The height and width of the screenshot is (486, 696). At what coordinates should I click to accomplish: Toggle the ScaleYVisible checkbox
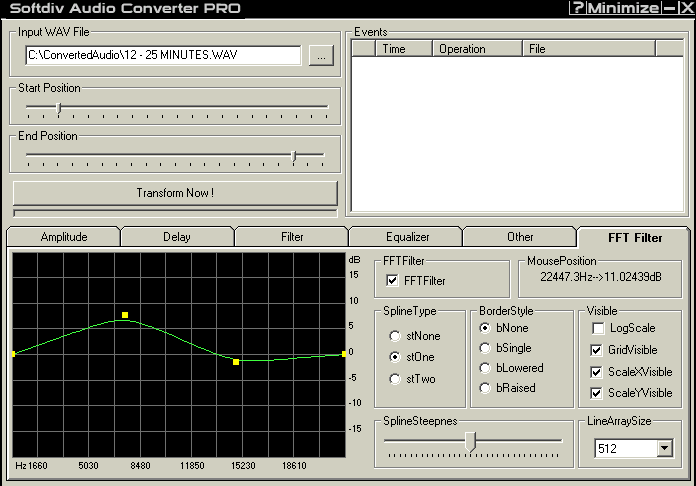[x=597, y=393]
